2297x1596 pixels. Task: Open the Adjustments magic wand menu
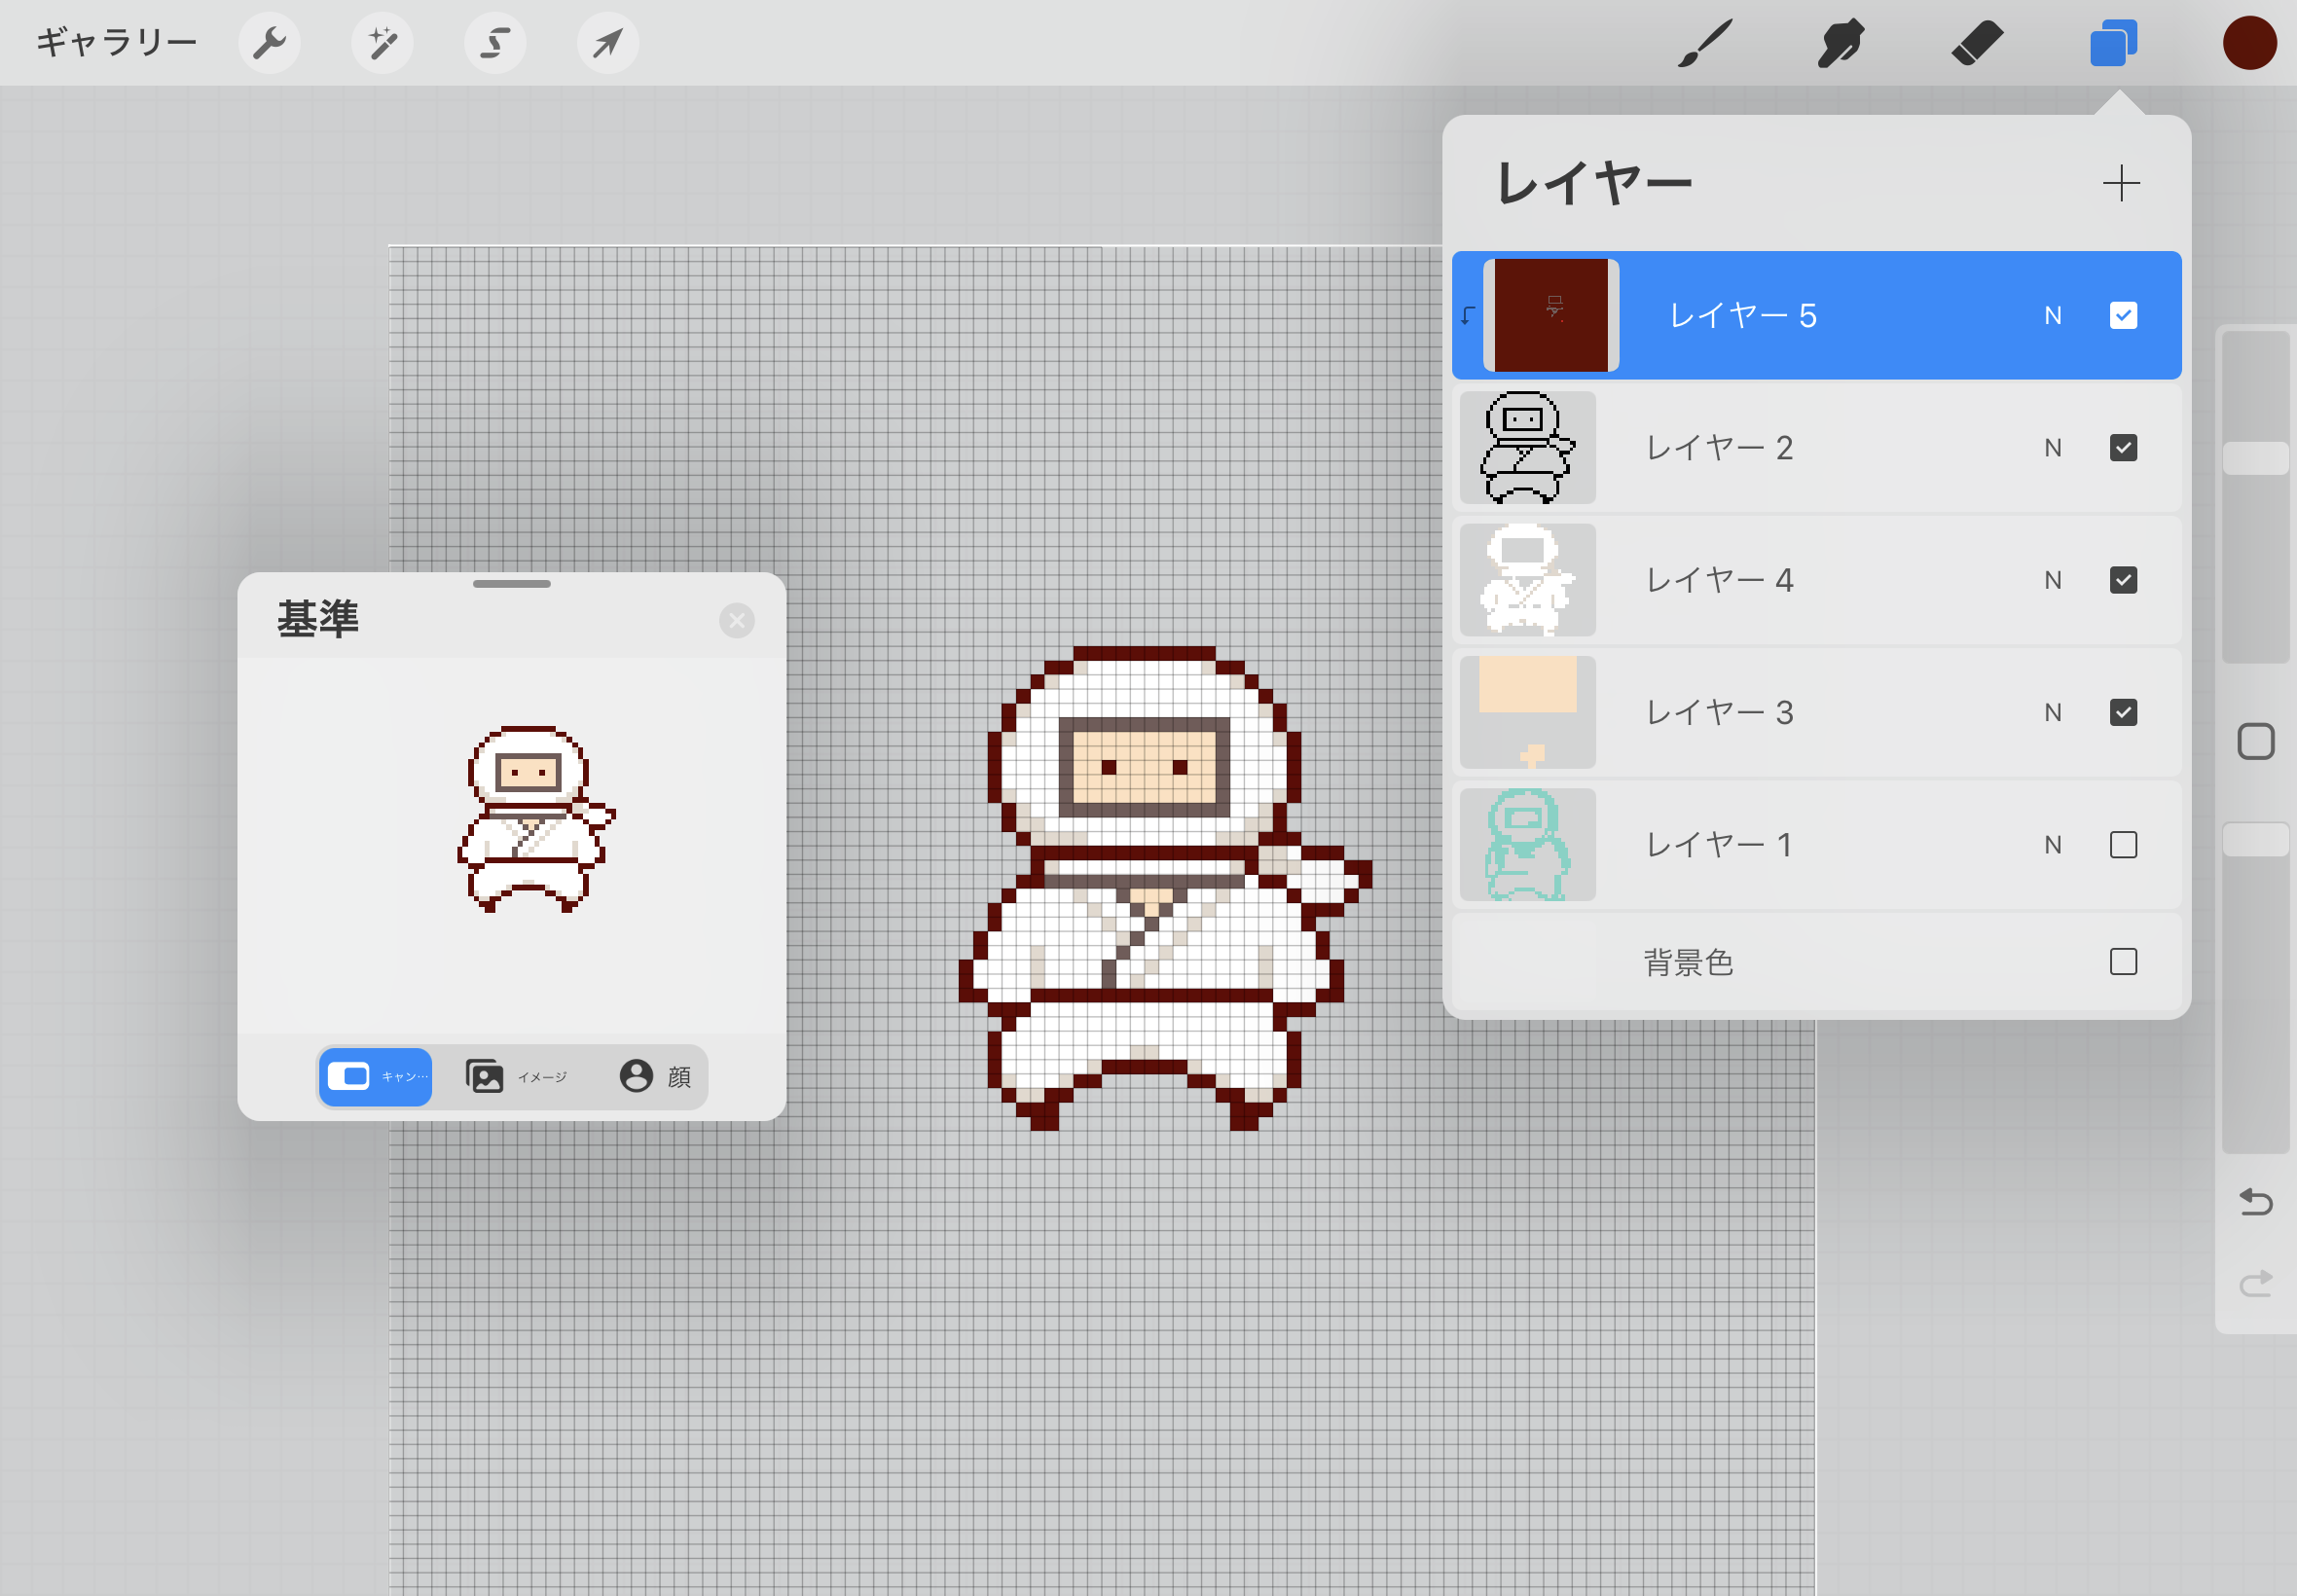click(x=382, y=43)
